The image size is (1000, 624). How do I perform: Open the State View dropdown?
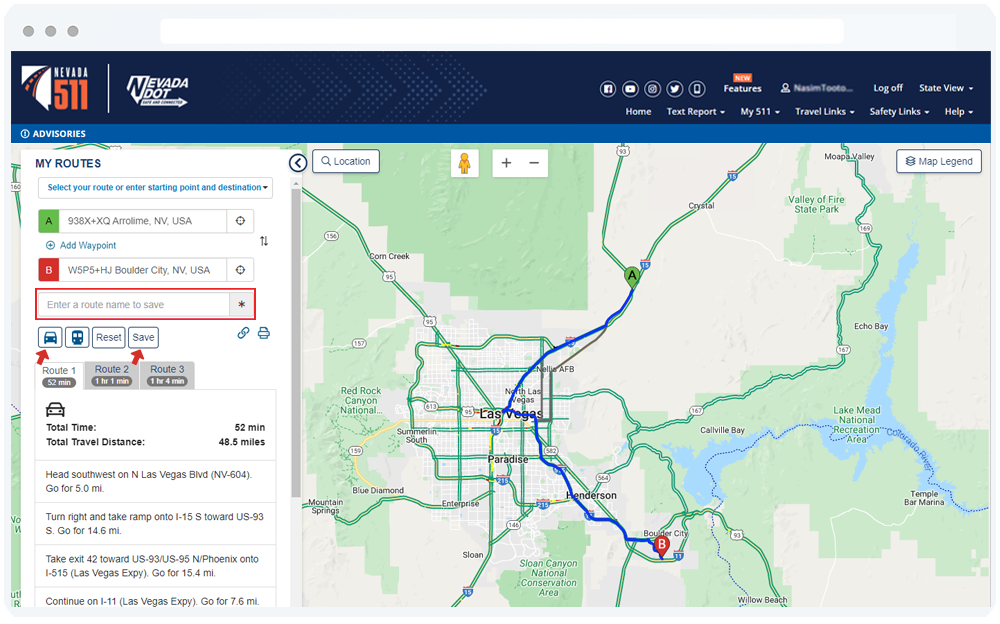pos(945,88)
